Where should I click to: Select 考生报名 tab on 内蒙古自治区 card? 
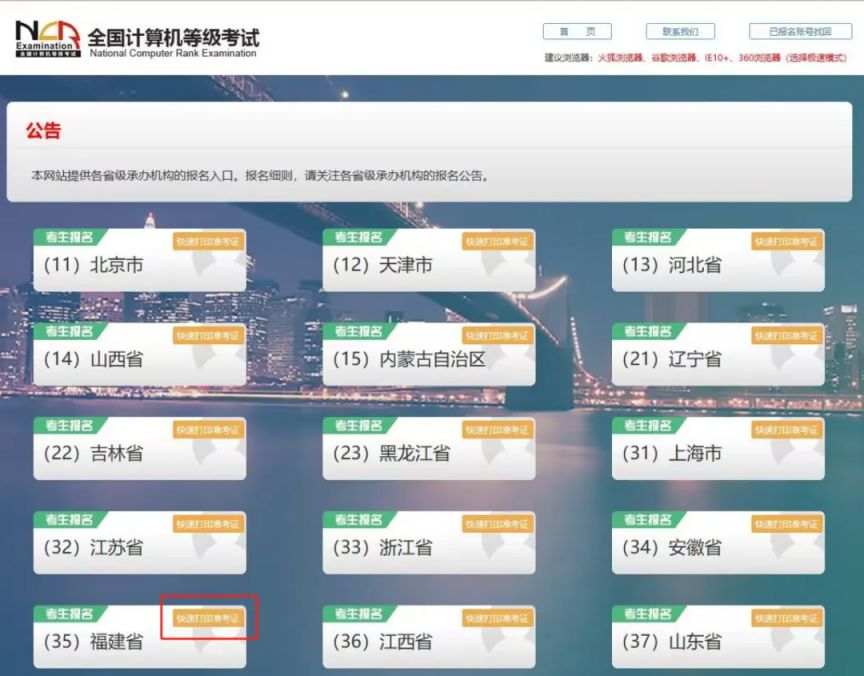(358, 332)
